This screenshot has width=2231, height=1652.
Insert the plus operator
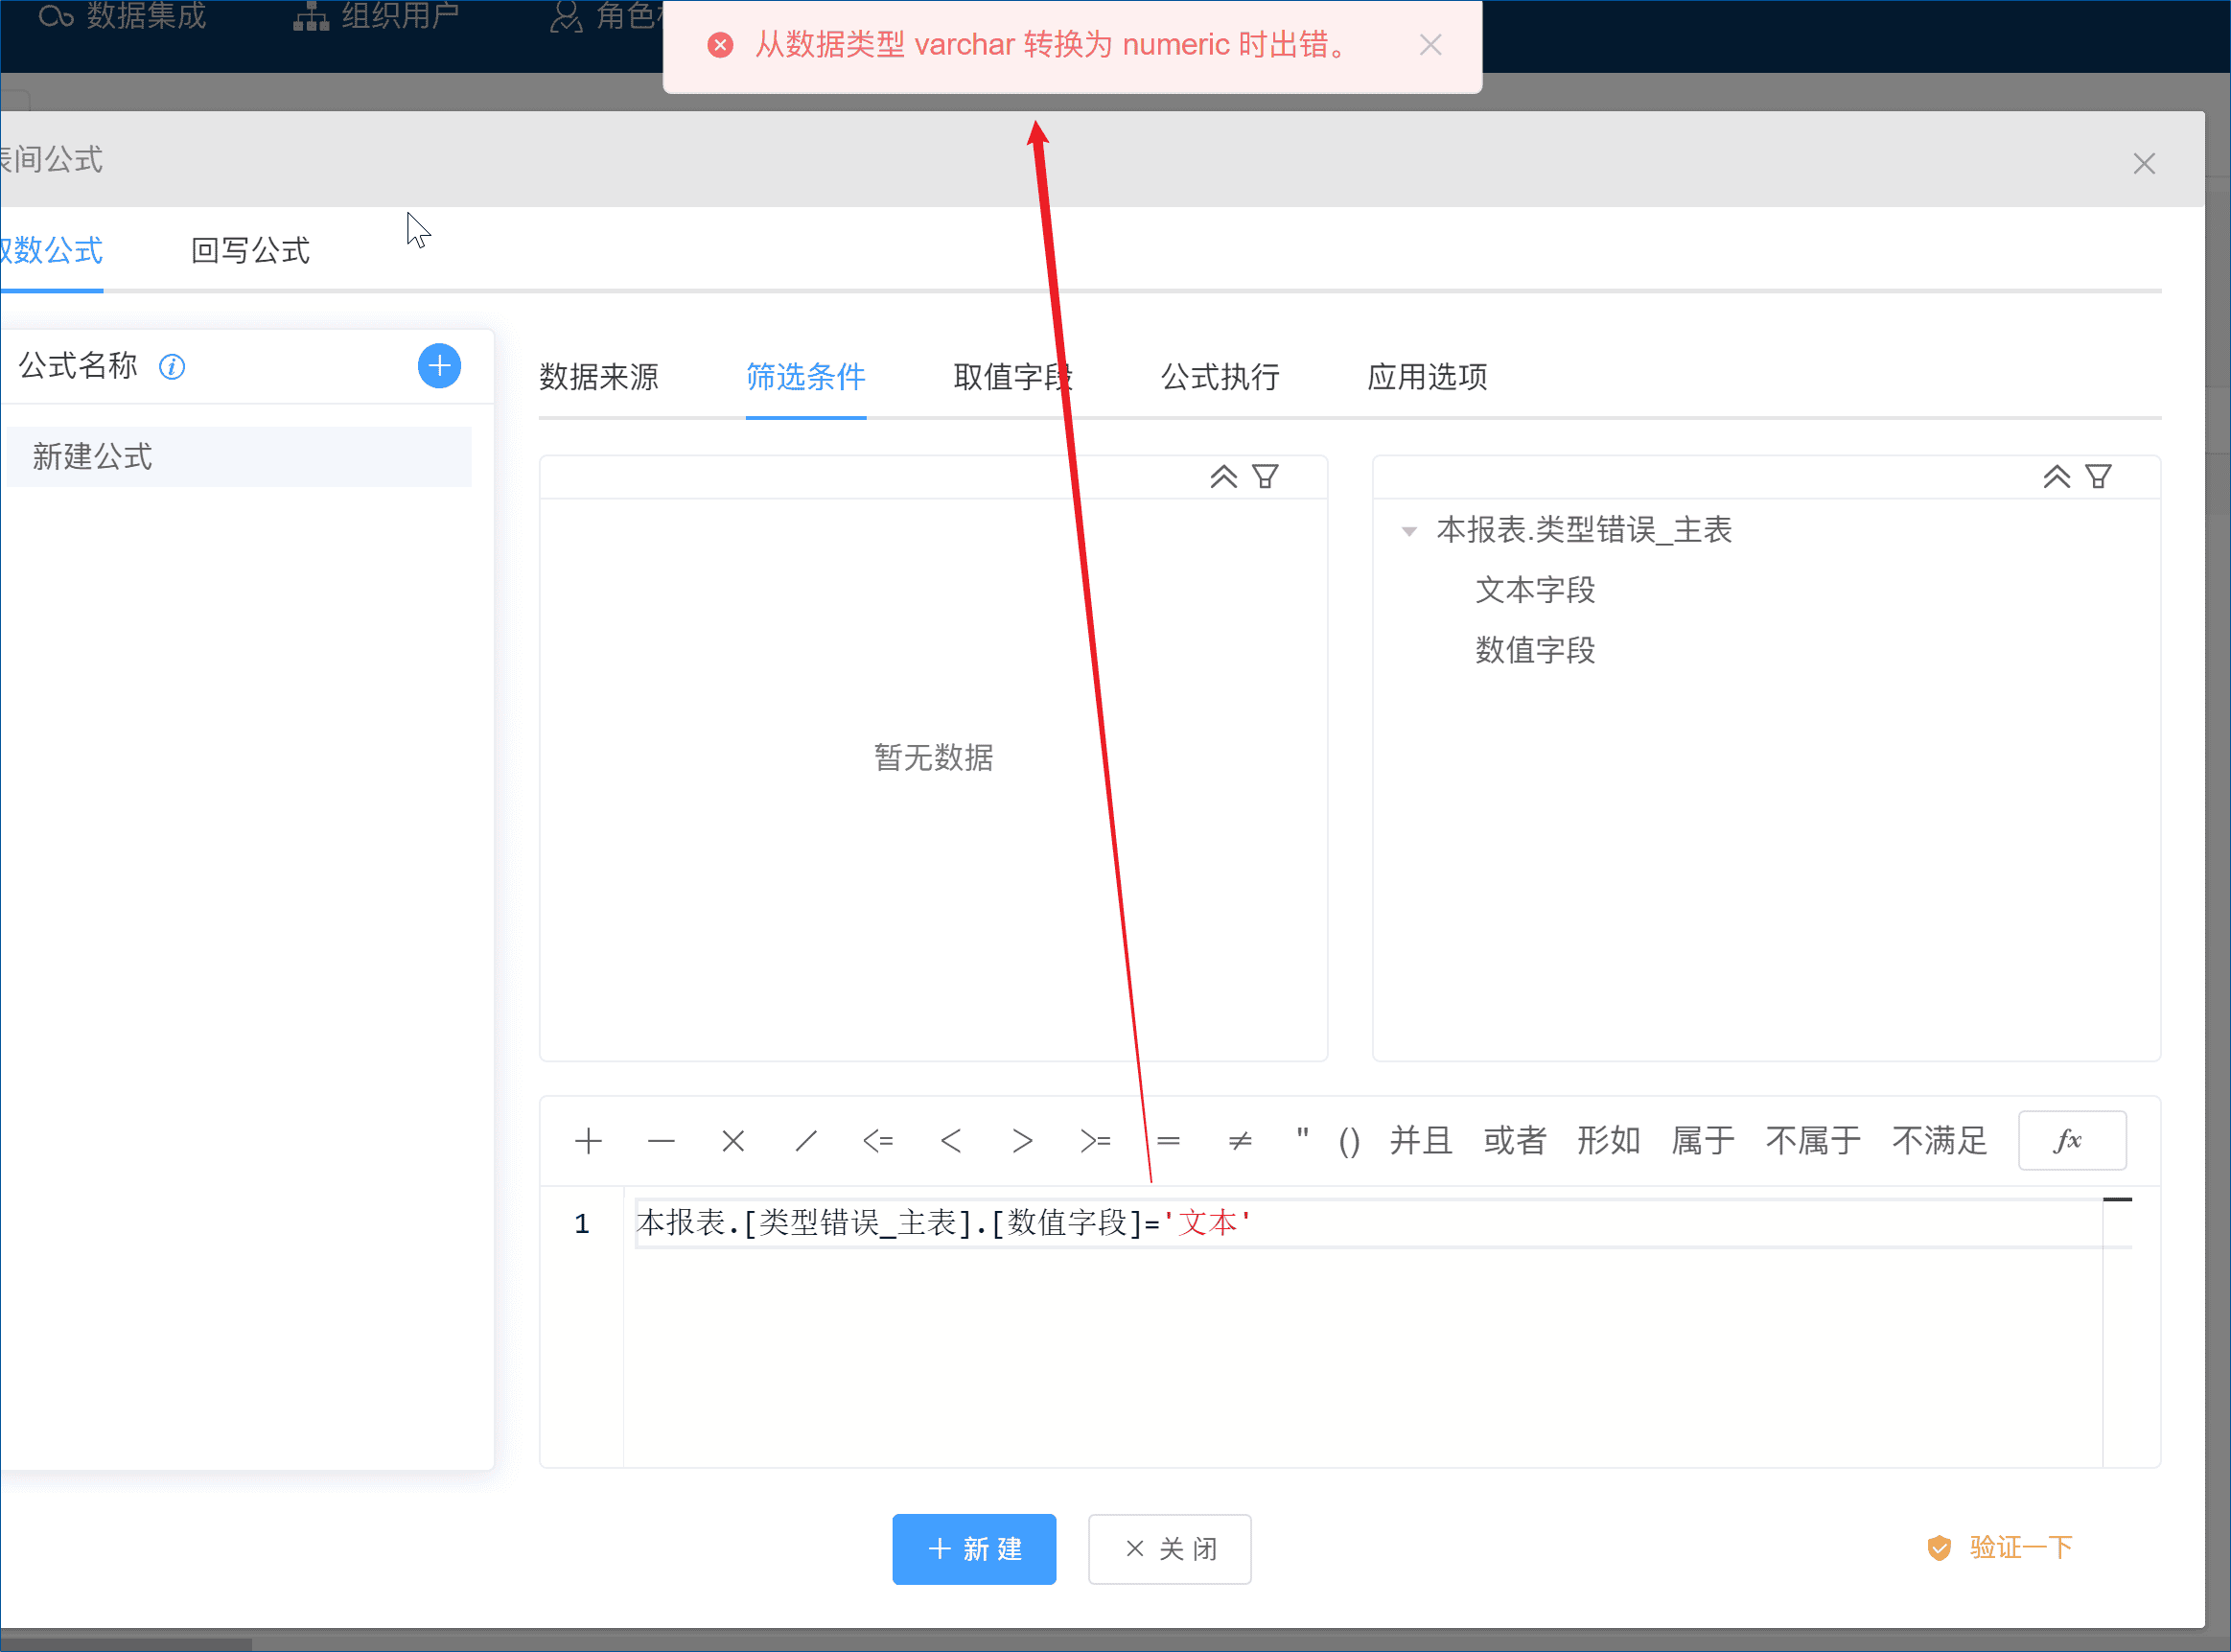coord(588,1141)
